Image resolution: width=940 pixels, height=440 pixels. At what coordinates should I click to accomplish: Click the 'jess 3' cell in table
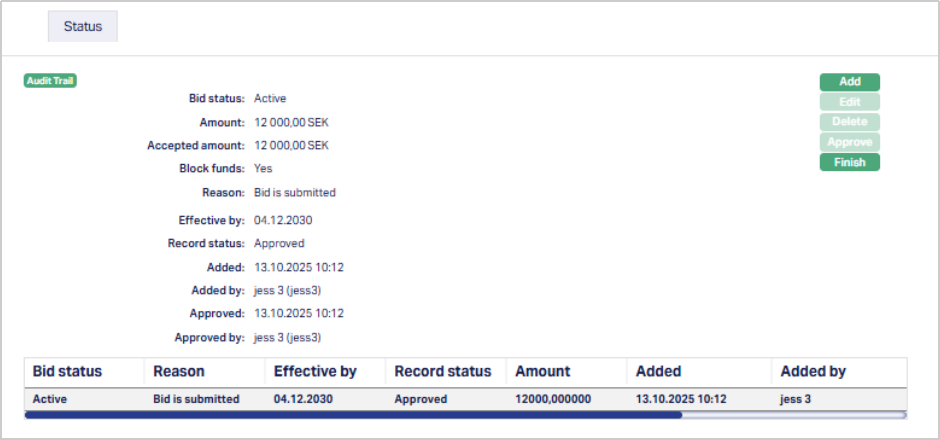click(x=797, y=399)
